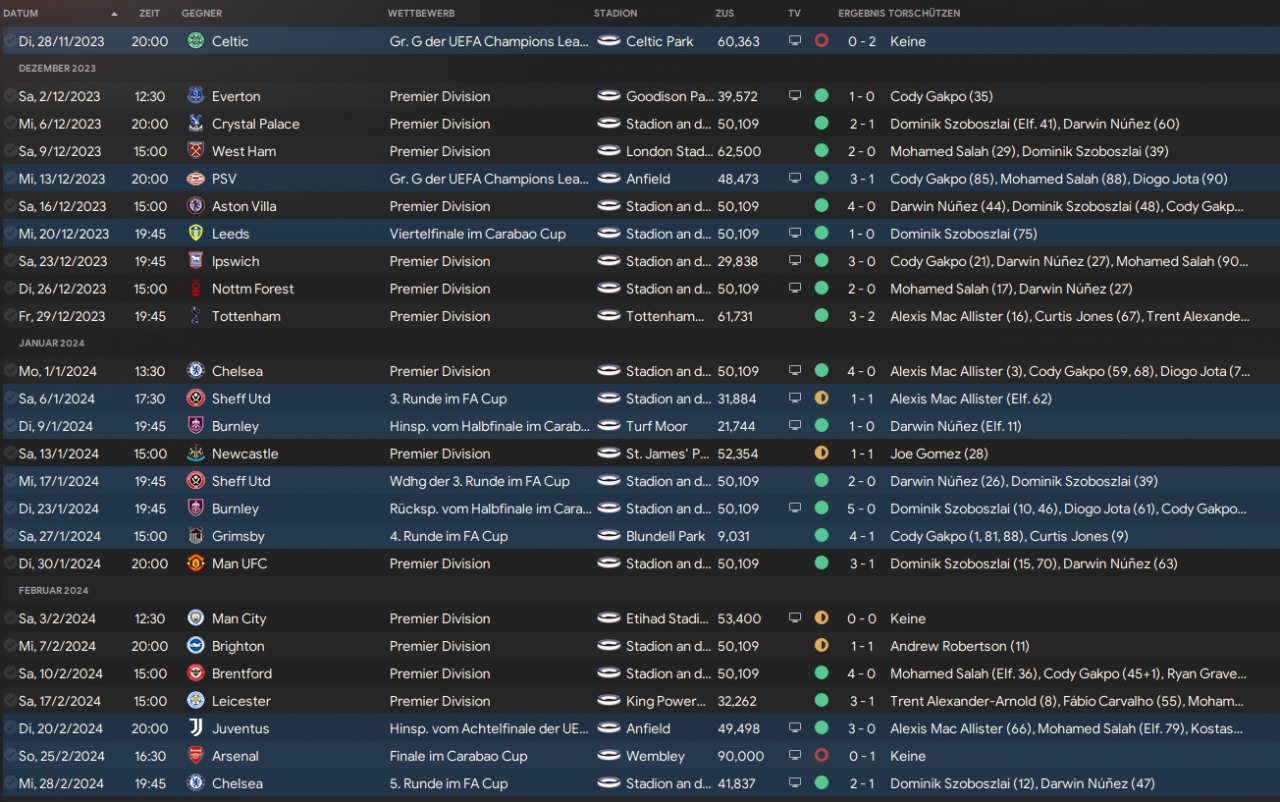The height and width of the screenshot is (802, 1280).
Task: Click the attendance figure 90,000
Action: pos(741,756)
